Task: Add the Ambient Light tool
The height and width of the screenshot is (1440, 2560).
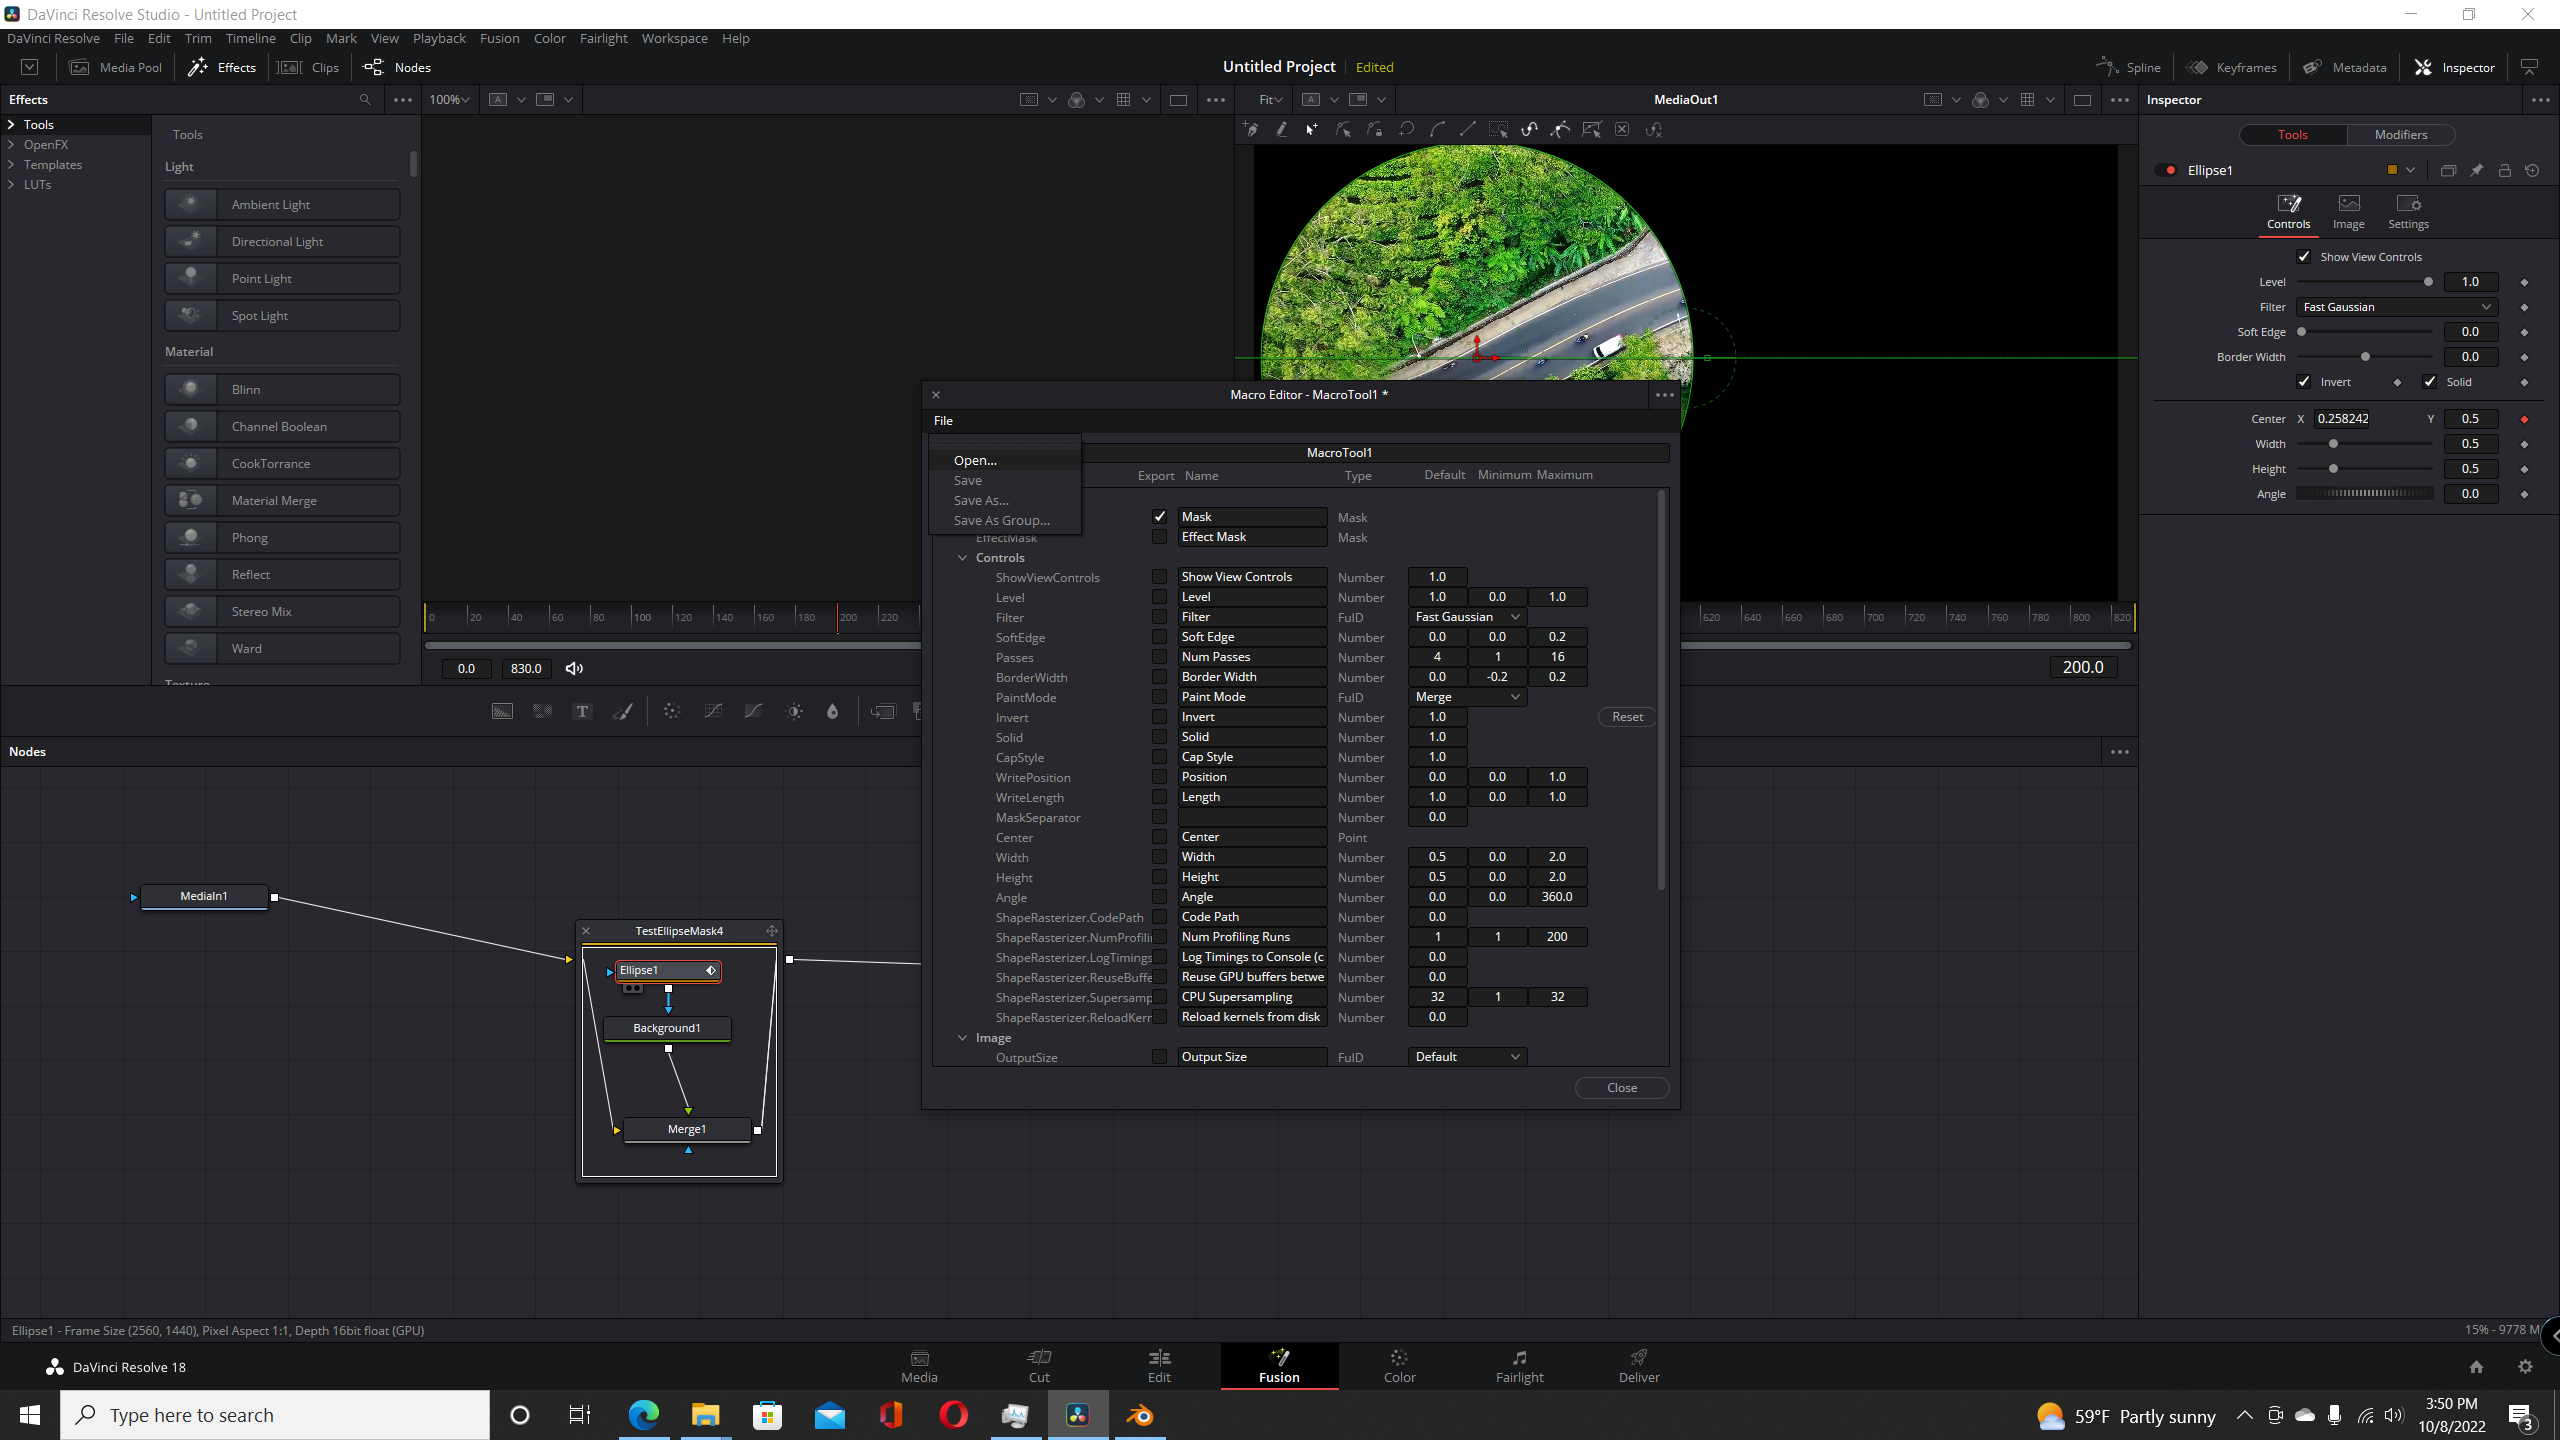Action: point(282,205)
